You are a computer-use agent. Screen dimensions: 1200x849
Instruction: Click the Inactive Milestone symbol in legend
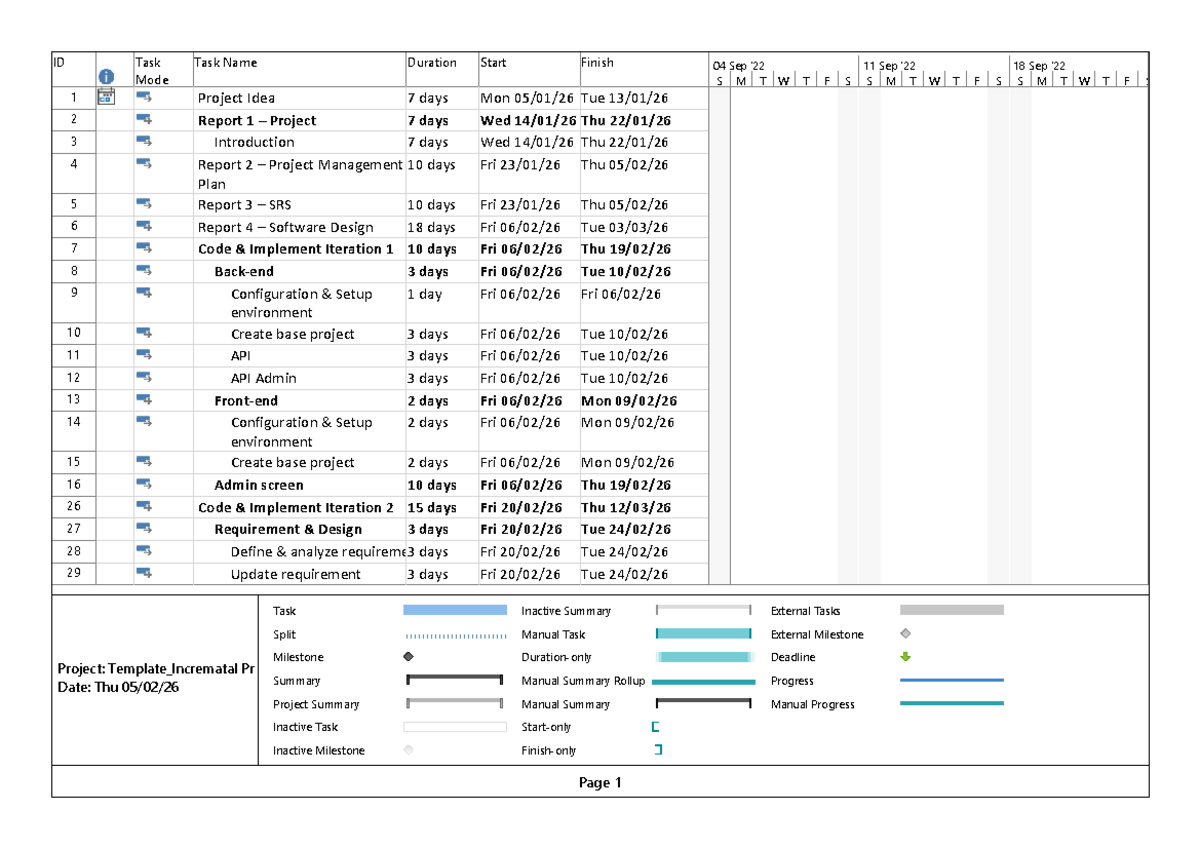[x=408, y=750]
